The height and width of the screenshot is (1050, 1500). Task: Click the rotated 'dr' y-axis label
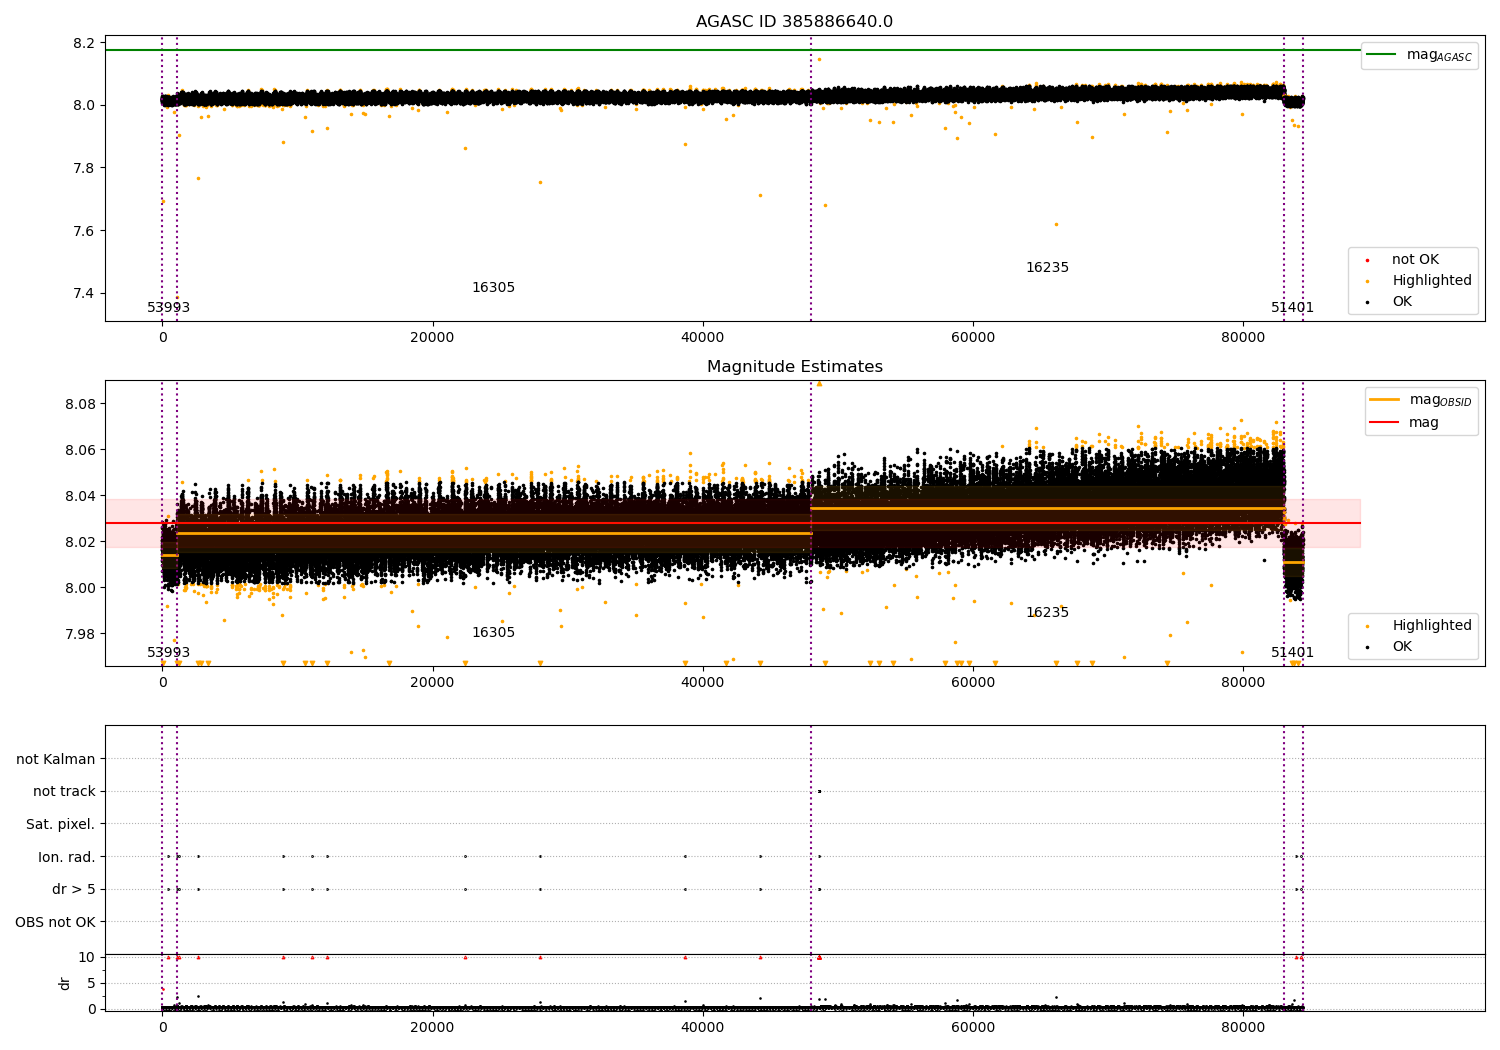point(65,984)
